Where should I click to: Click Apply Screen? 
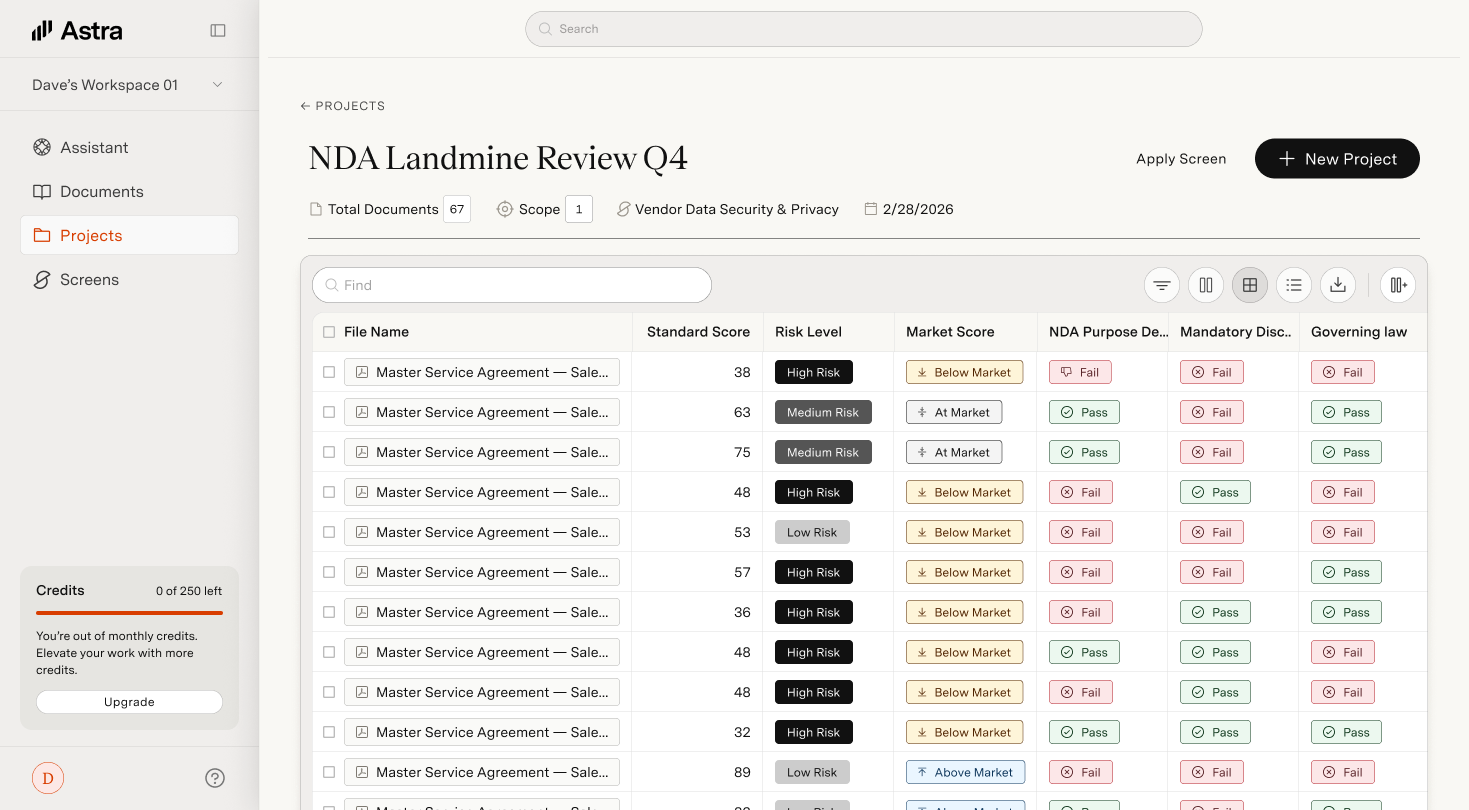1181,159
